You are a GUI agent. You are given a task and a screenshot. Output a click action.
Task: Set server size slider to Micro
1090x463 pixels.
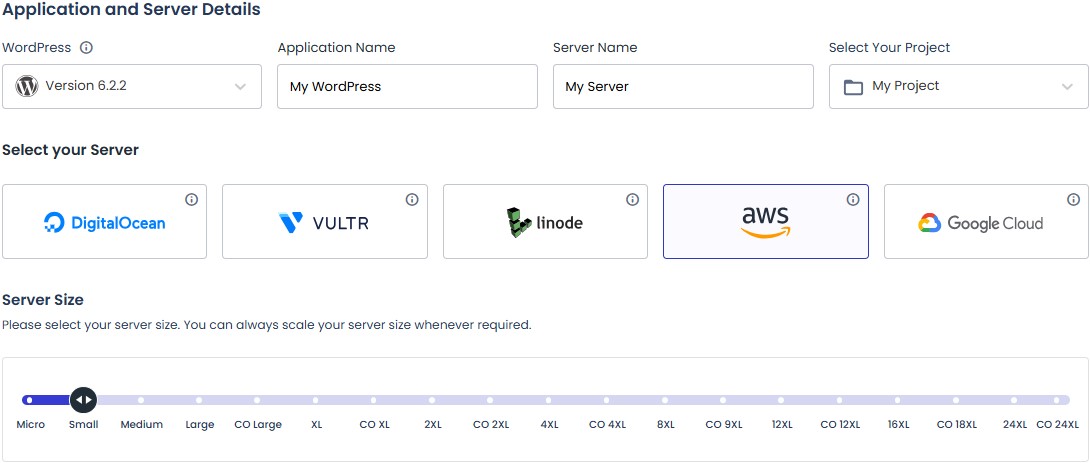point(29,400)
